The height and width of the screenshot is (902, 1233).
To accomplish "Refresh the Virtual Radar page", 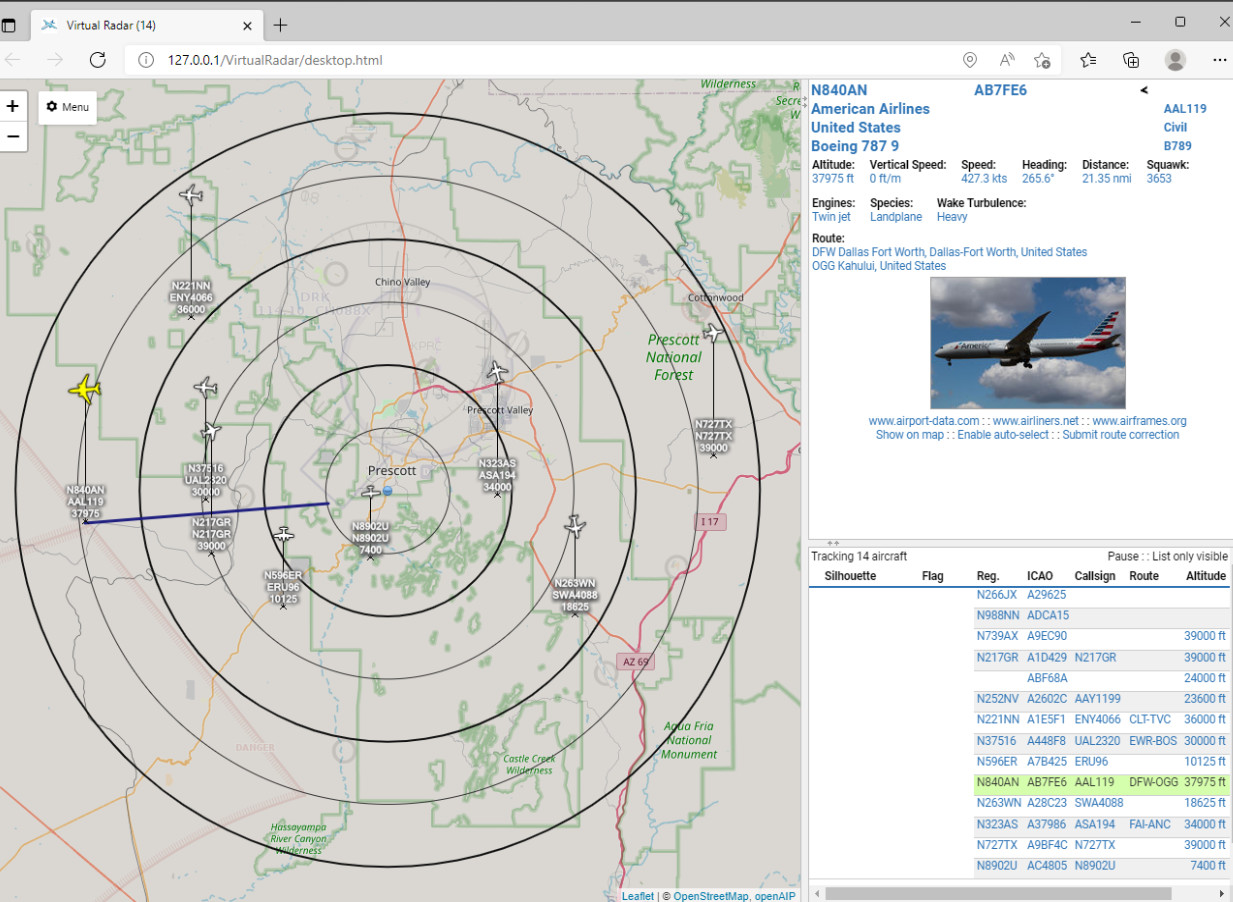I will (x=97, y=60).
